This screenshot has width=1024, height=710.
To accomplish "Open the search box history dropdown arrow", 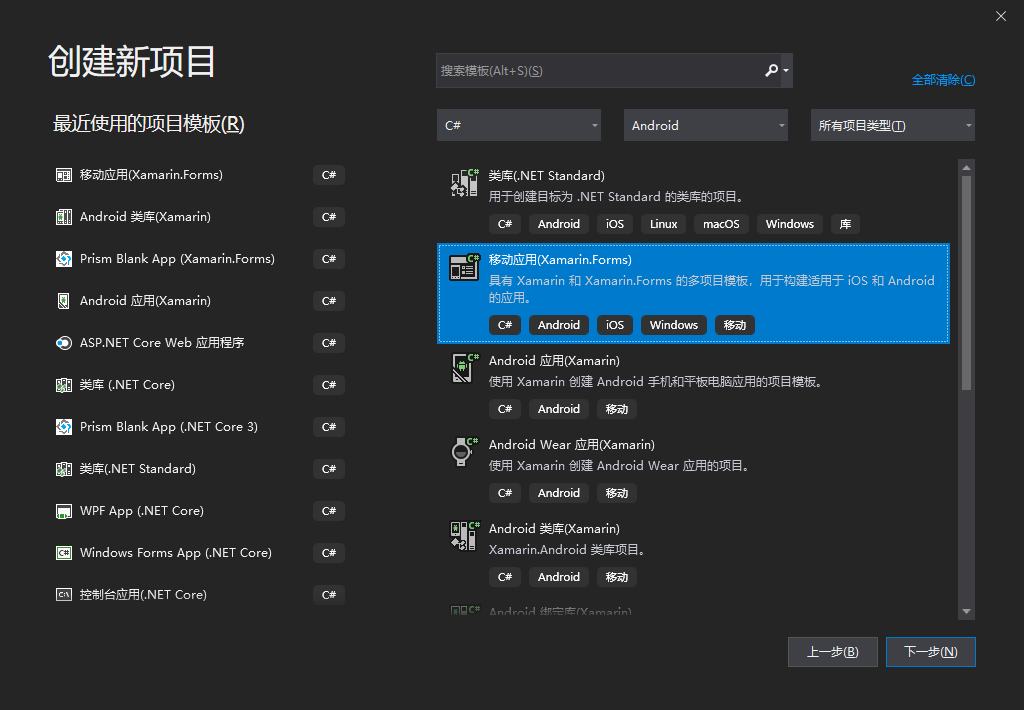I will pyautogui.click(x=786, y=71).
